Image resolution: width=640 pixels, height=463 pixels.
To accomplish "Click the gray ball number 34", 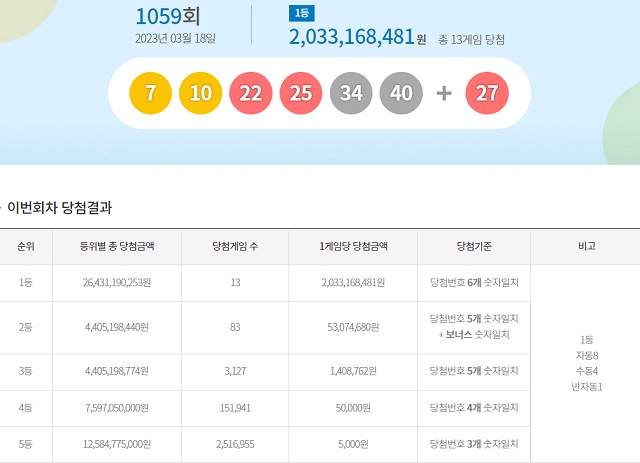I will pos(351,93).
